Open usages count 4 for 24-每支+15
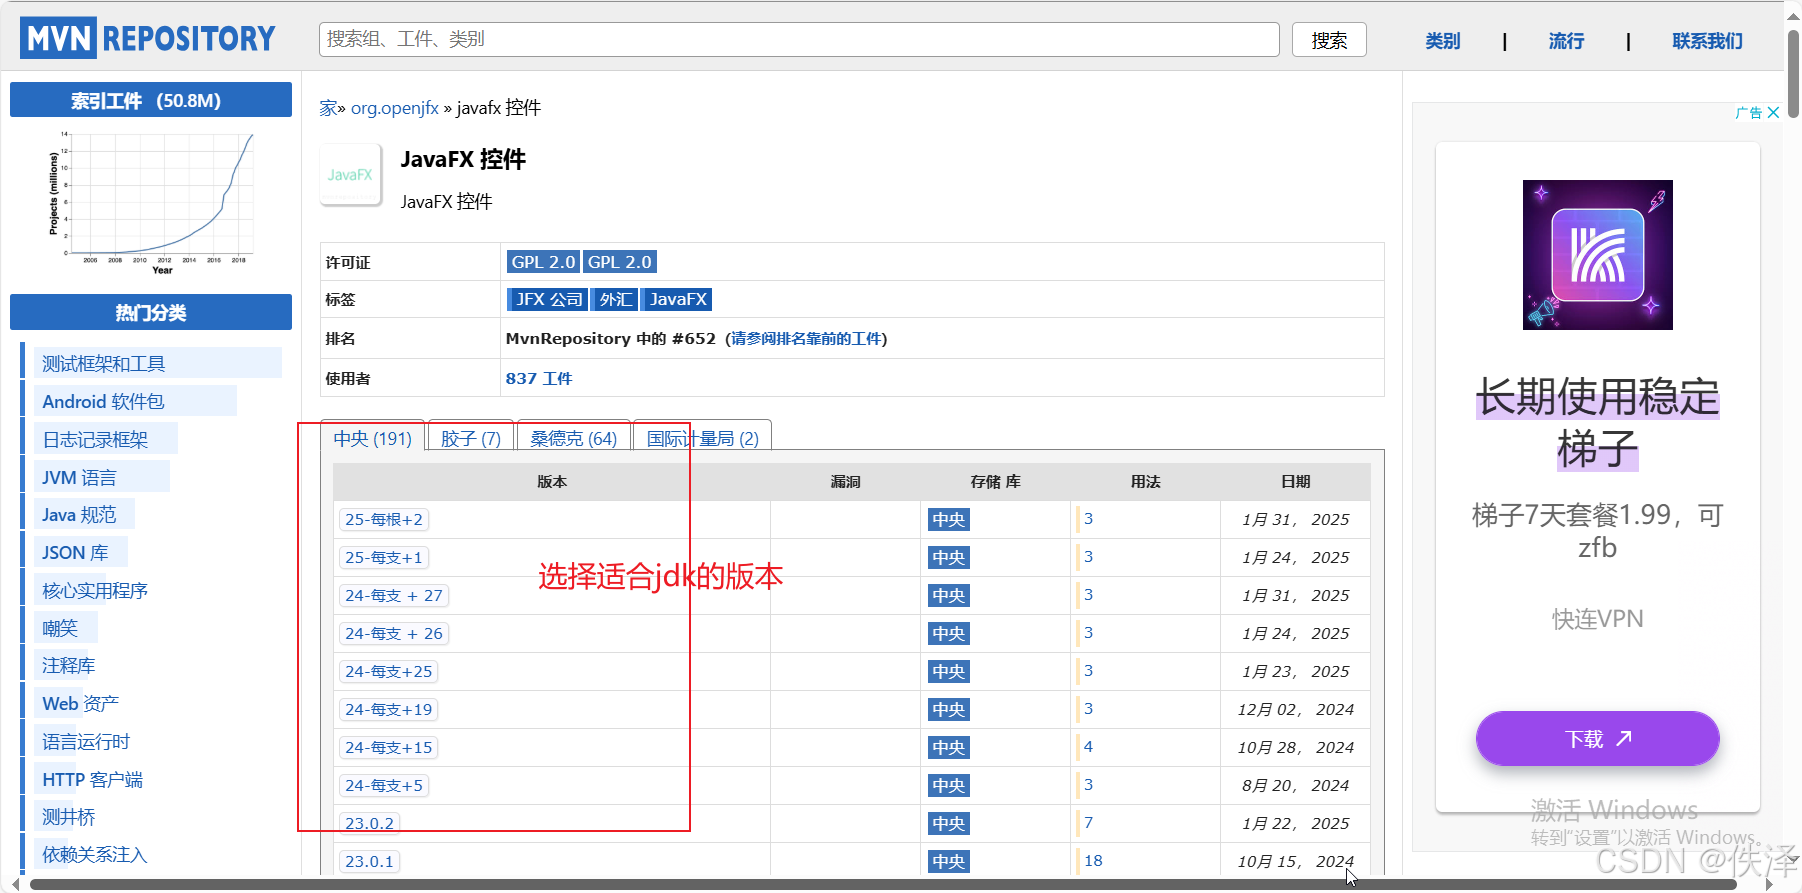This screenshot has width=1802, height=893. (1088, 746)
